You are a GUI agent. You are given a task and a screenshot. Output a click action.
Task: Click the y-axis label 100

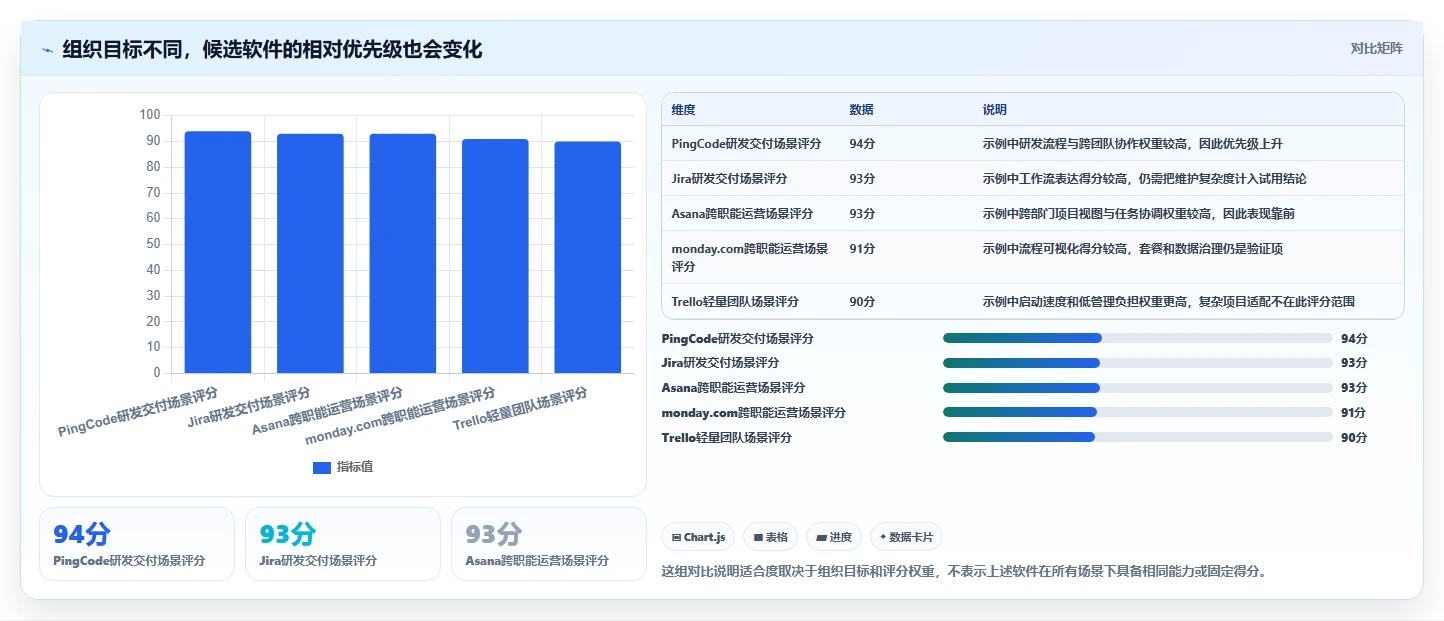click(x=148, y=115)
